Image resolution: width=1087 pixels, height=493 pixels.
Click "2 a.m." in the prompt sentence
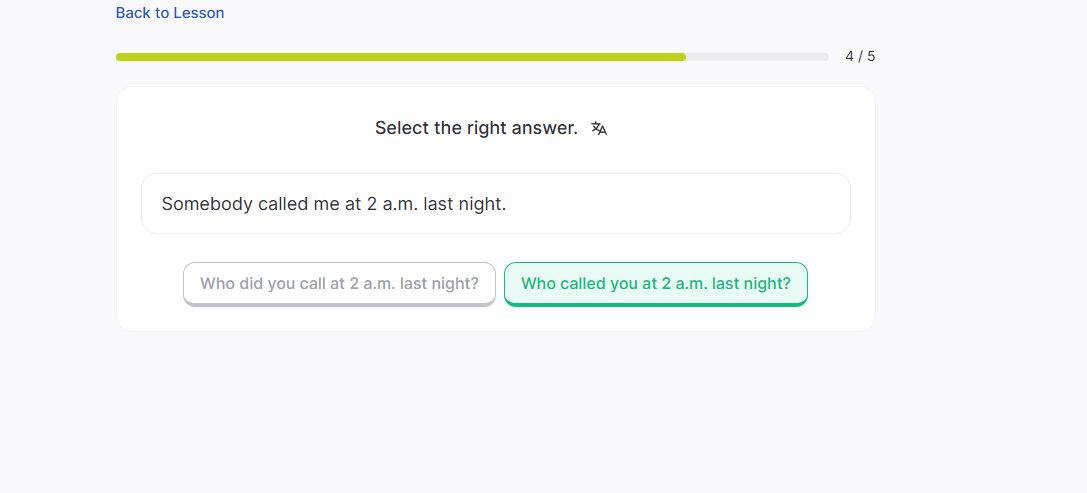click(392, 204)
